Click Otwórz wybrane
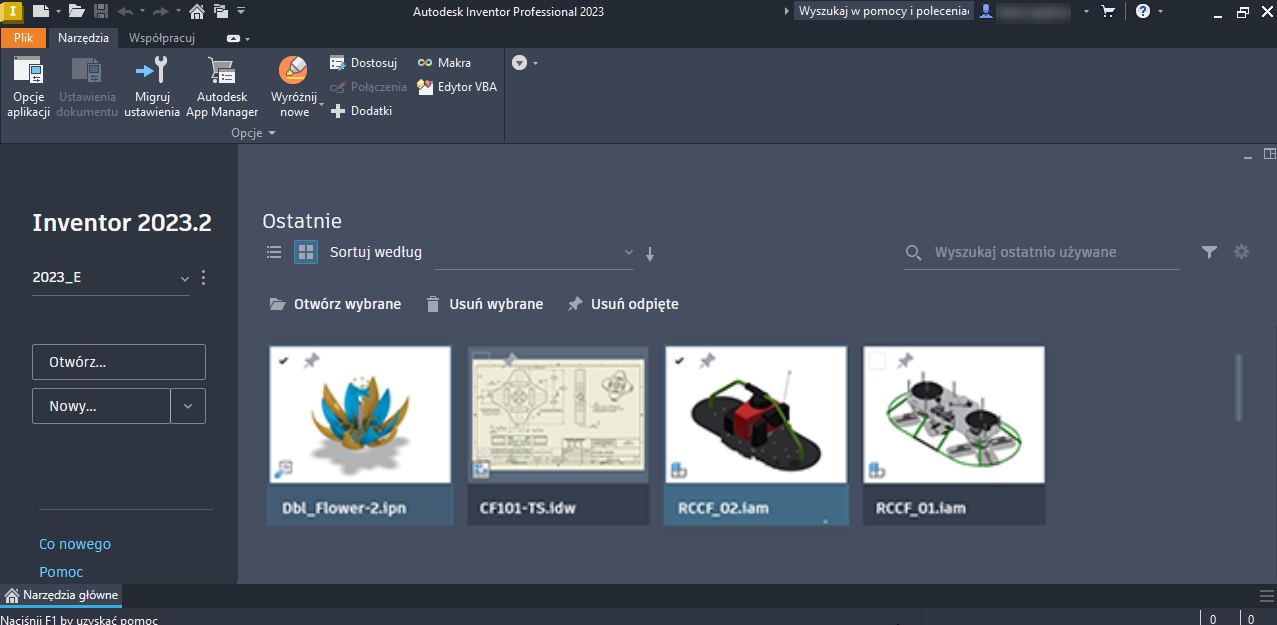Screen dimensions: 1277x625 [x=335, y=304]
